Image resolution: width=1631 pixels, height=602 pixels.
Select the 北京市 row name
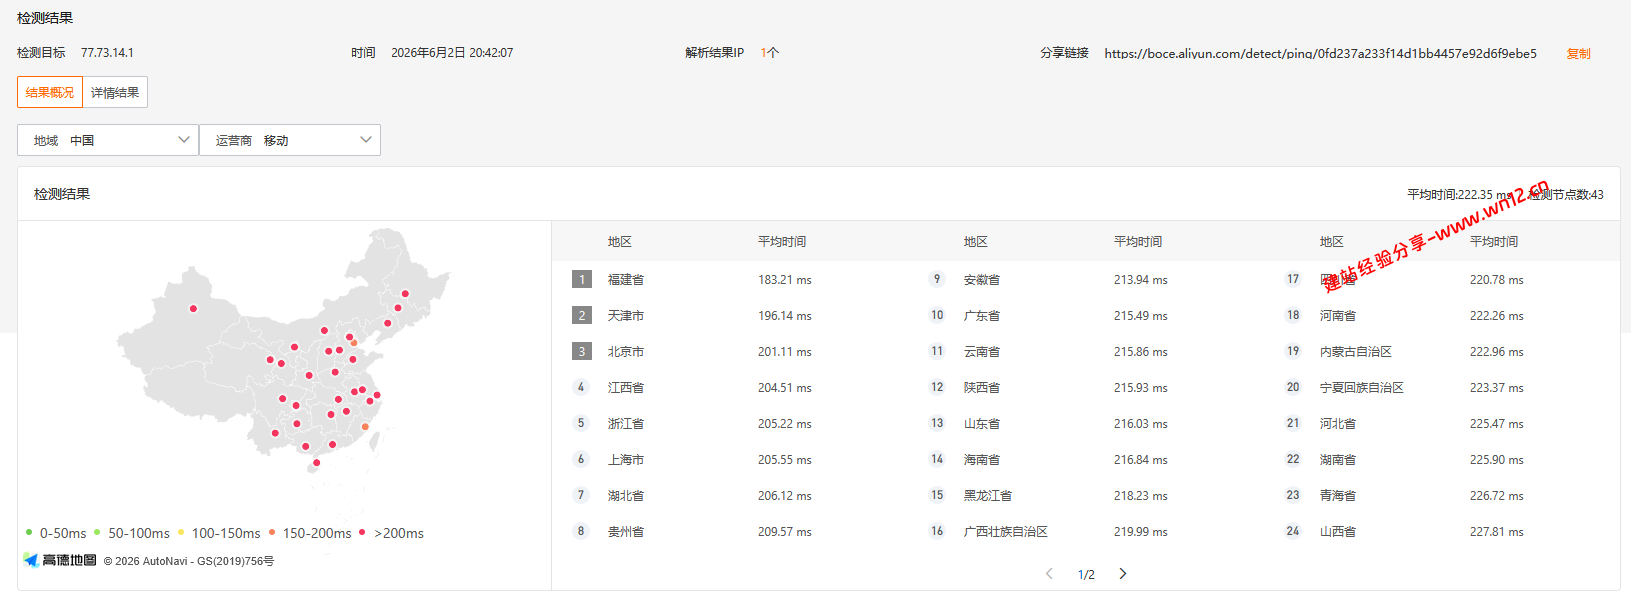pos(626,352)
